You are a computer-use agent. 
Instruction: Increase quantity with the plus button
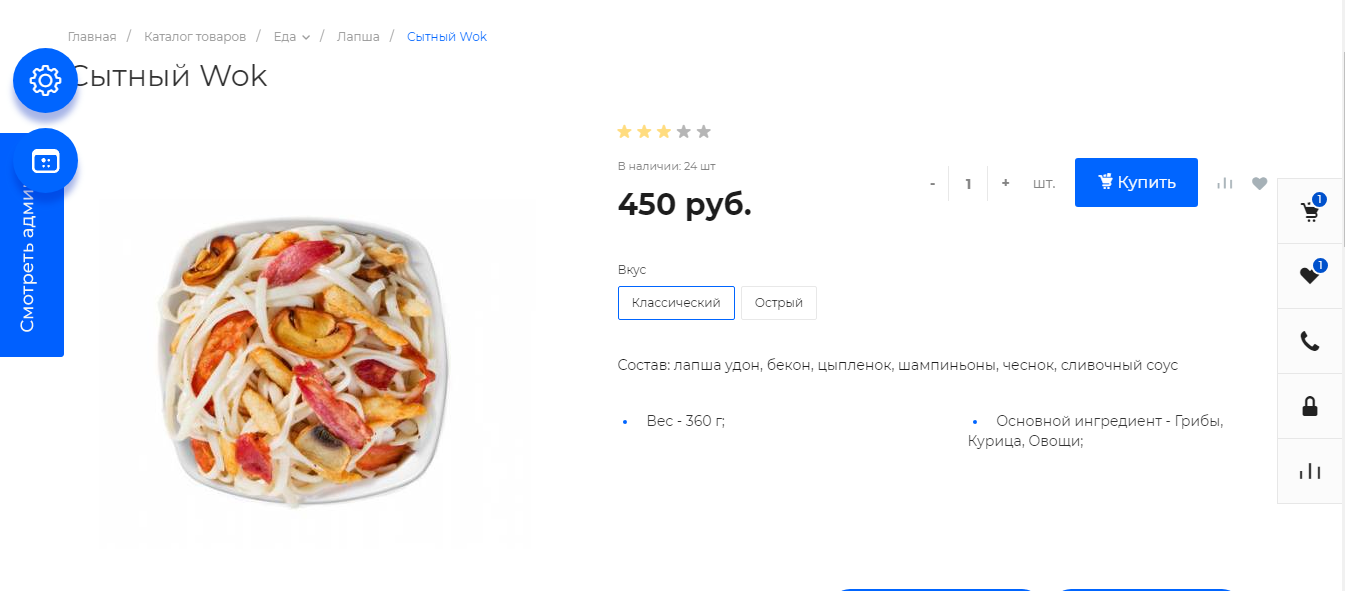(x=1005, y=183)
